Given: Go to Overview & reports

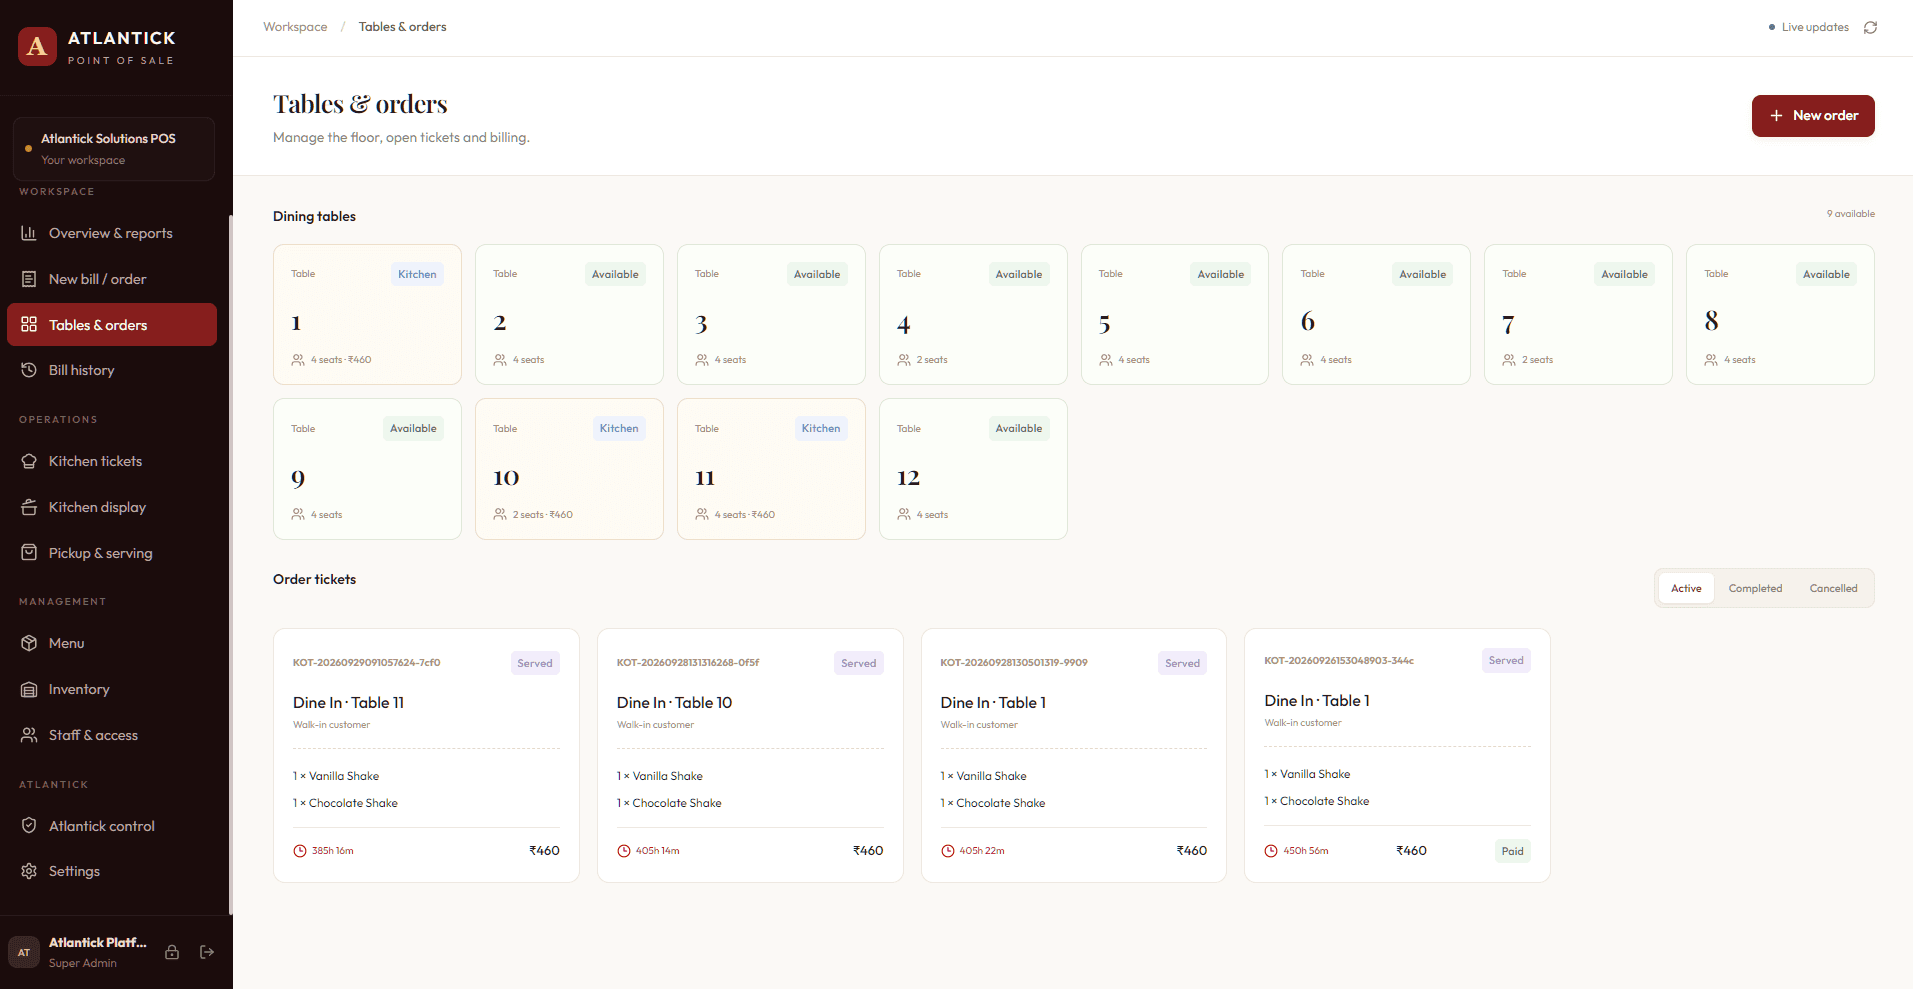Looking at the screenshot, I should click(x=112, y=233).
